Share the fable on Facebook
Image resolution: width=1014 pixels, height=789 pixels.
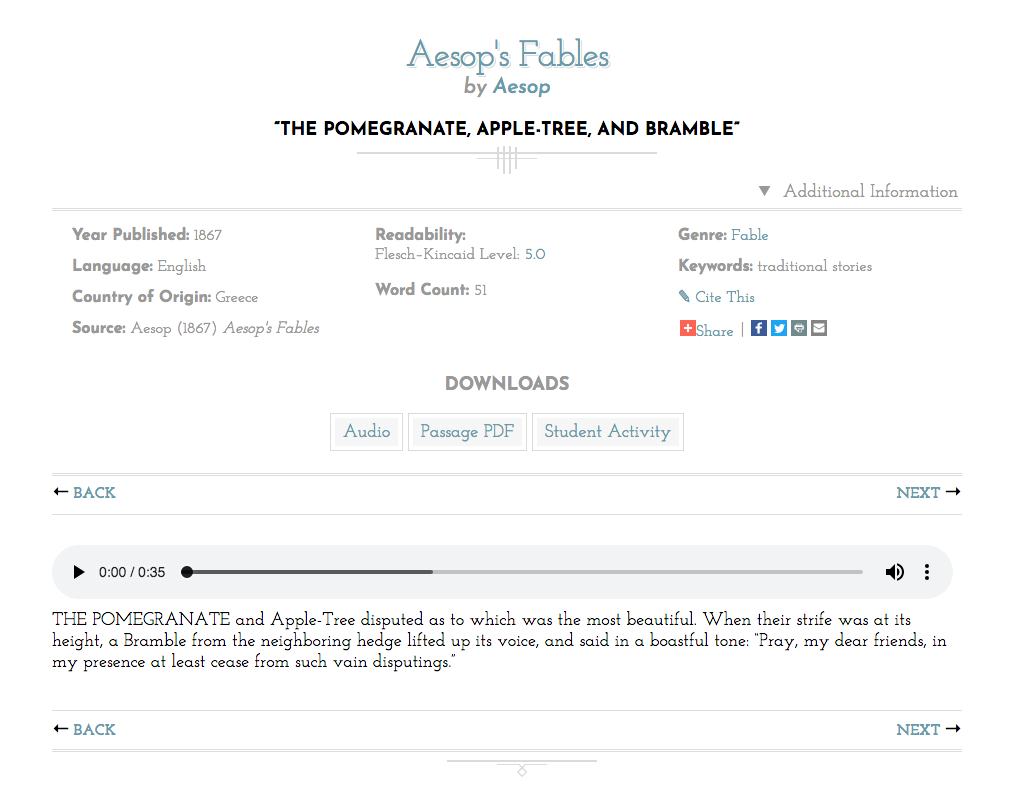pyautogui.click(x=758, y=327)
